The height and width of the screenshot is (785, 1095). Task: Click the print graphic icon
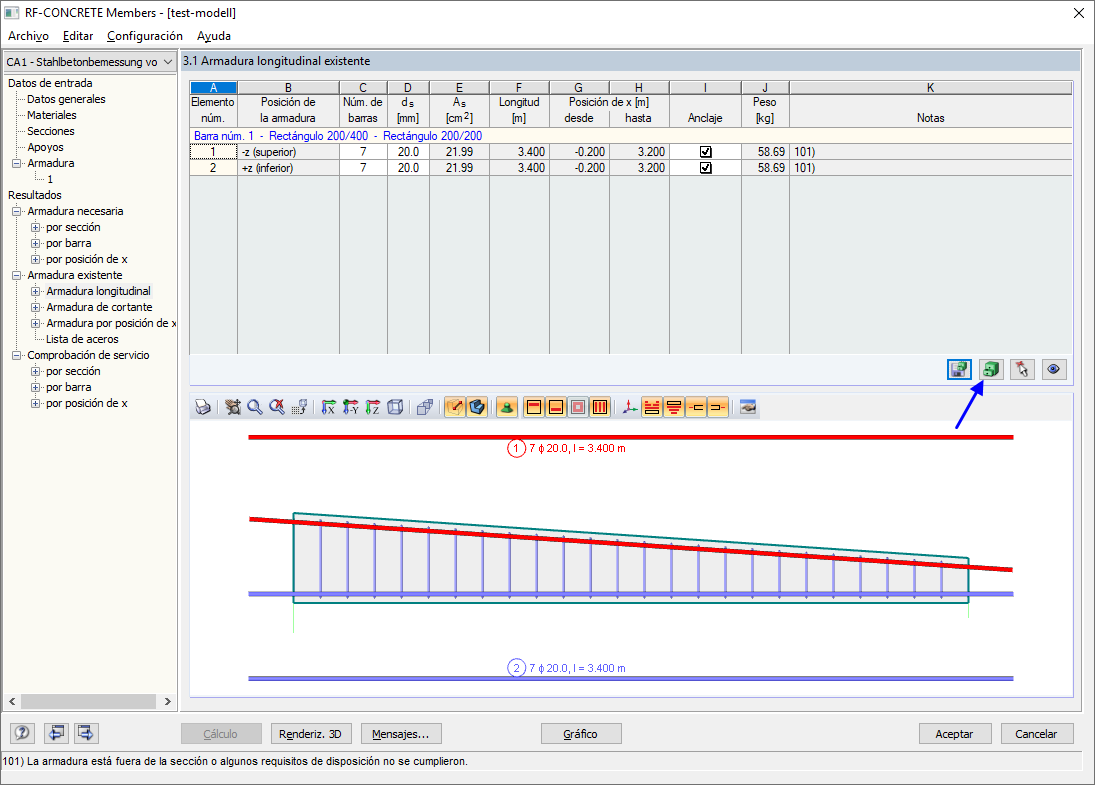(x=203, y=407)
